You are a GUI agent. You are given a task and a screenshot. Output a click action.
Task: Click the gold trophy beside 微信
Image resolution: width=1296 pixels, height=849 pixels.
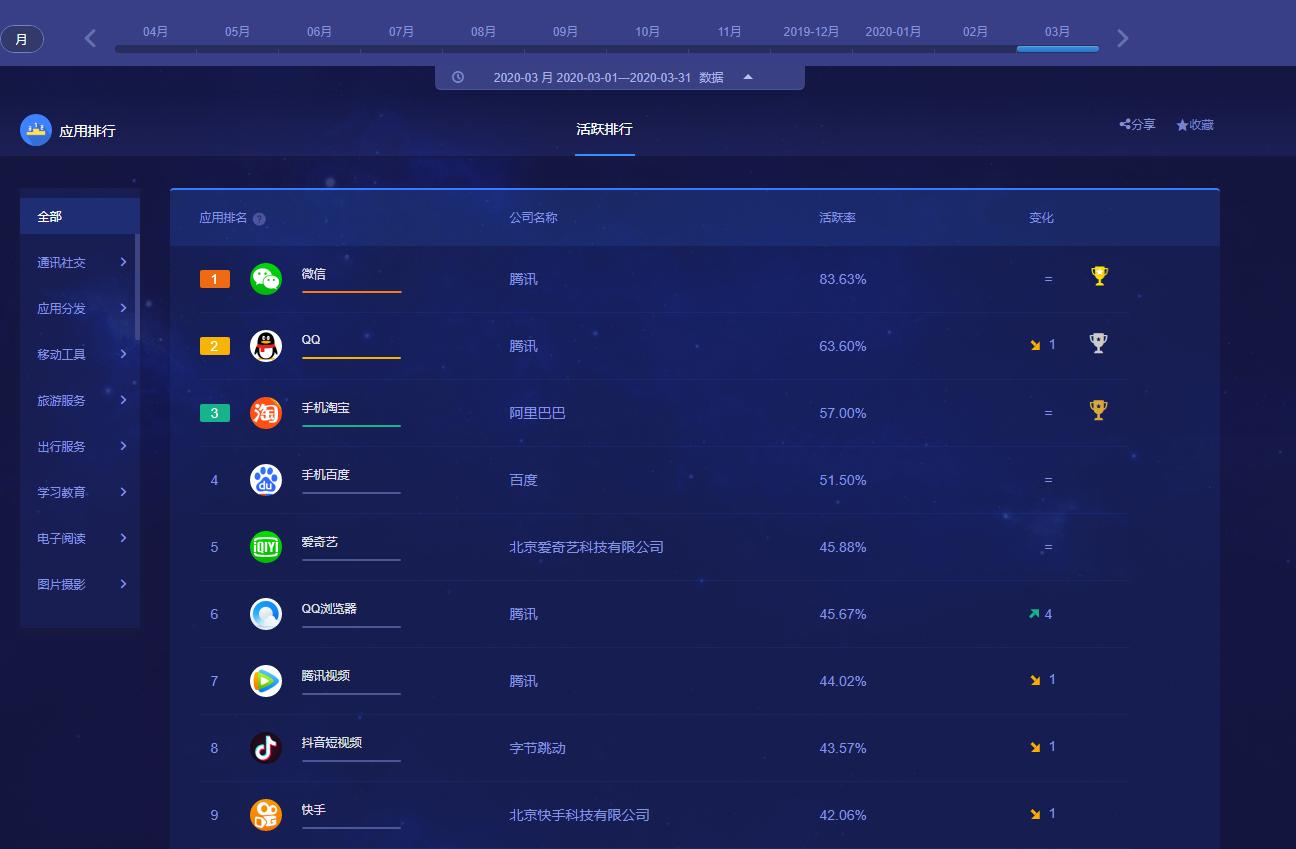point(1099,275)
